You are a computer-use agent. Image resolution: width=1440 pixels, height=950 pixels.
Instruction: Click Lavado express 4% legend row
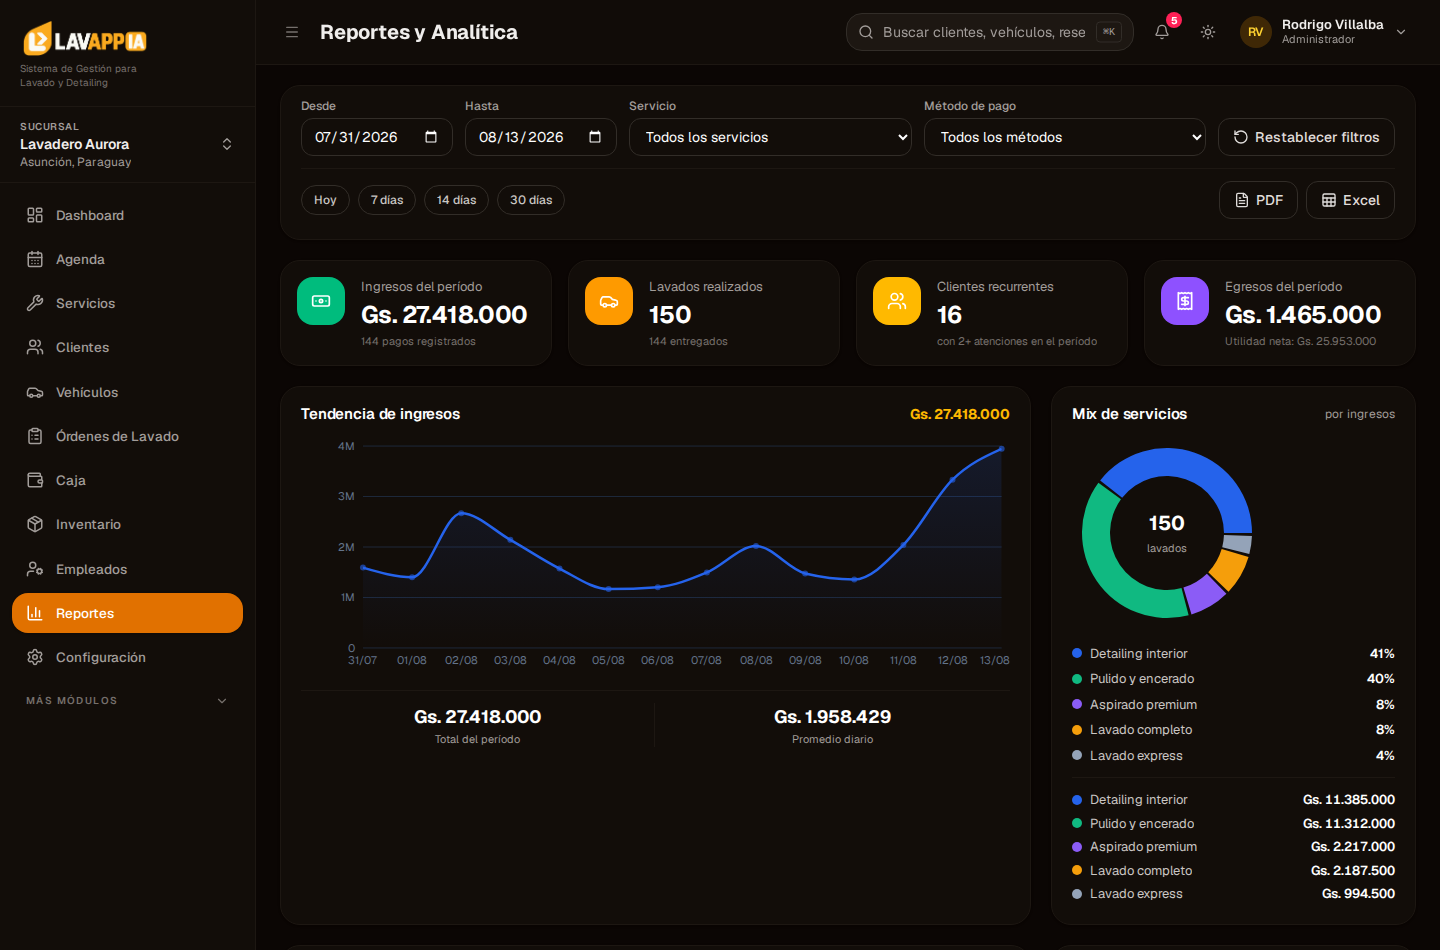point(1233,756)
